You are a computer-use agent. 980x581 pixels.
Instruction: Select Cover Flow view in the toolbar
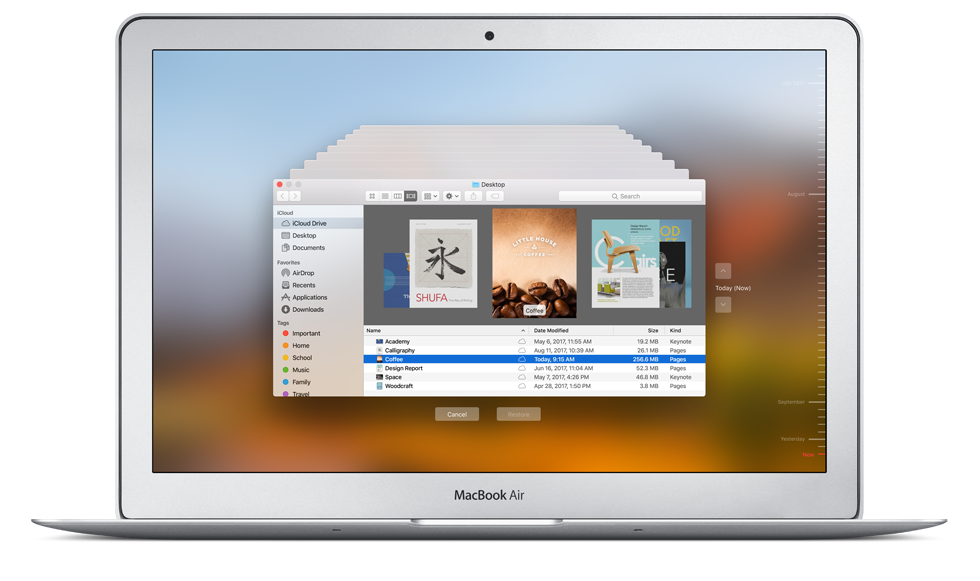pos(411,196)
